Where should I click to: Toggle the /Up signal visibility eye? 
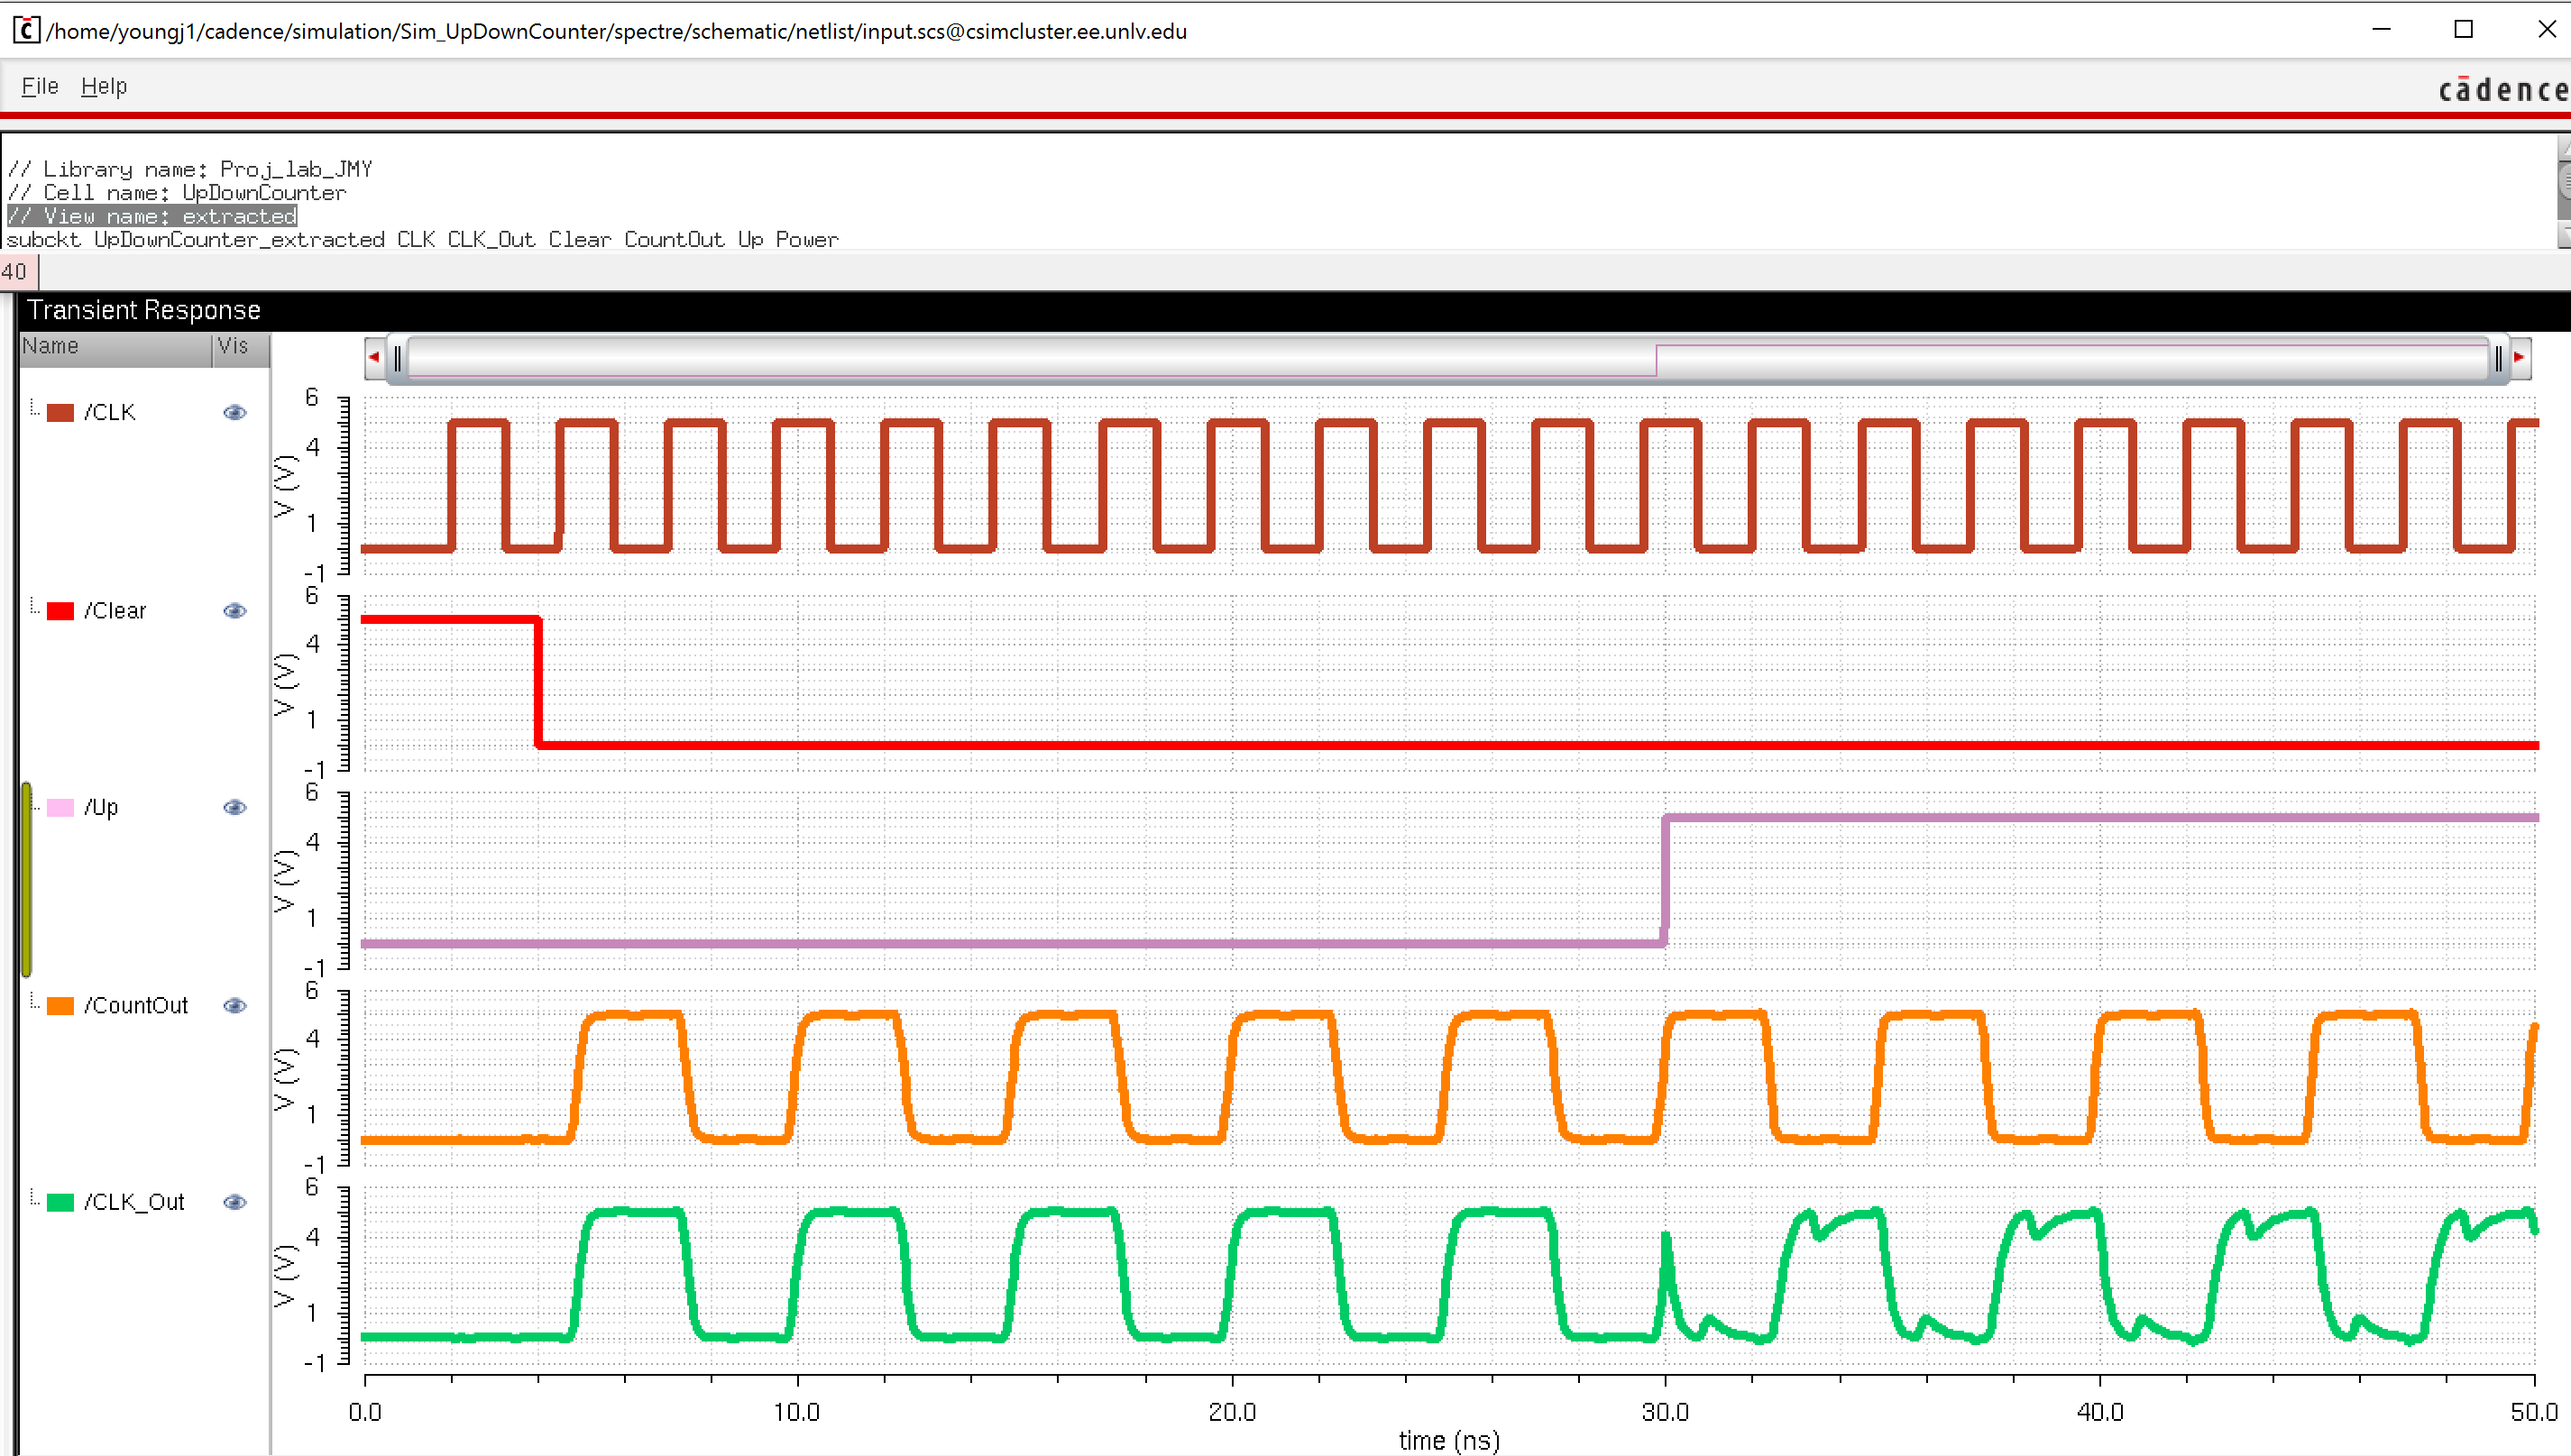click(x=235, y=807)
